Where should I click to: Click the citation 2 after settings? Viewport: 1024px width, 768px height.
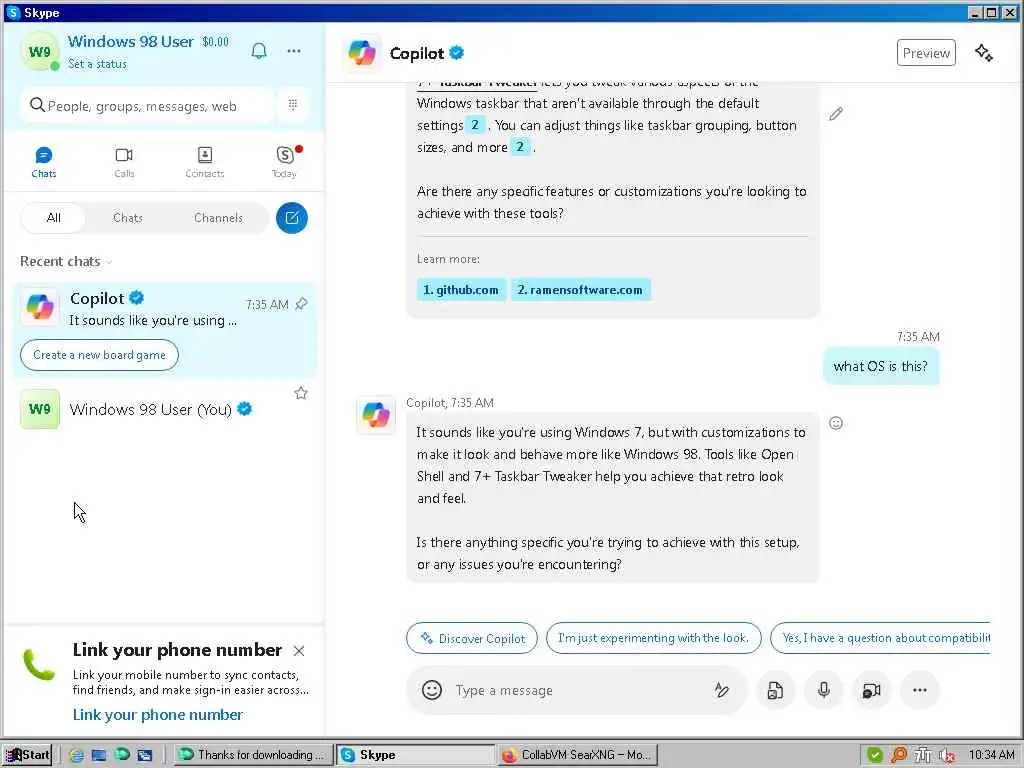475,124
